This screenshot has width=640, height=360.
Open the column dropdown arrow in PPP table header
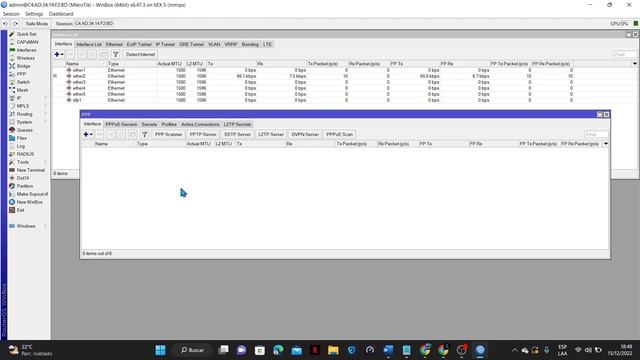click(x=606, y=144)
